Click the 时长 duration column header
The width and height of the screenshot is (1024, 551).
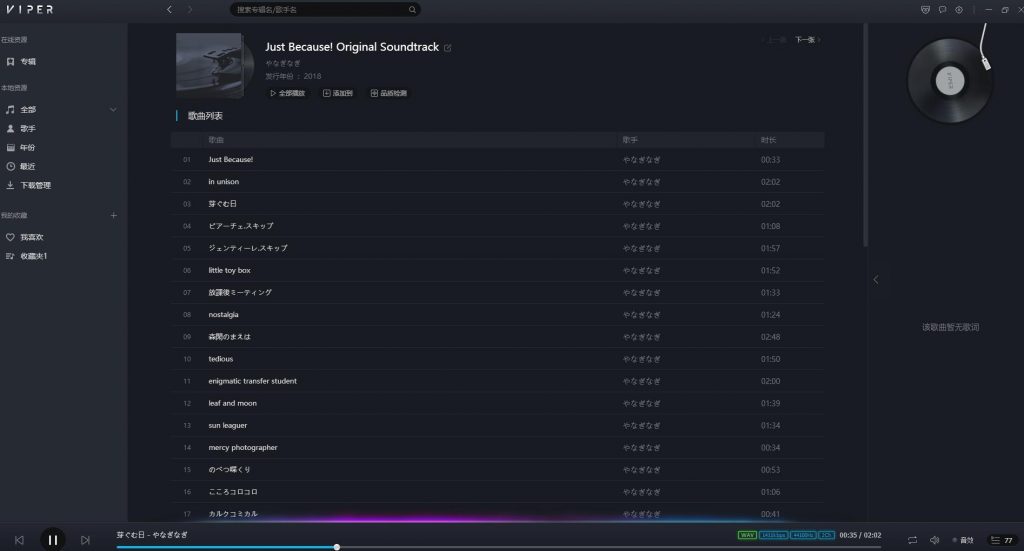click(768, 140)
